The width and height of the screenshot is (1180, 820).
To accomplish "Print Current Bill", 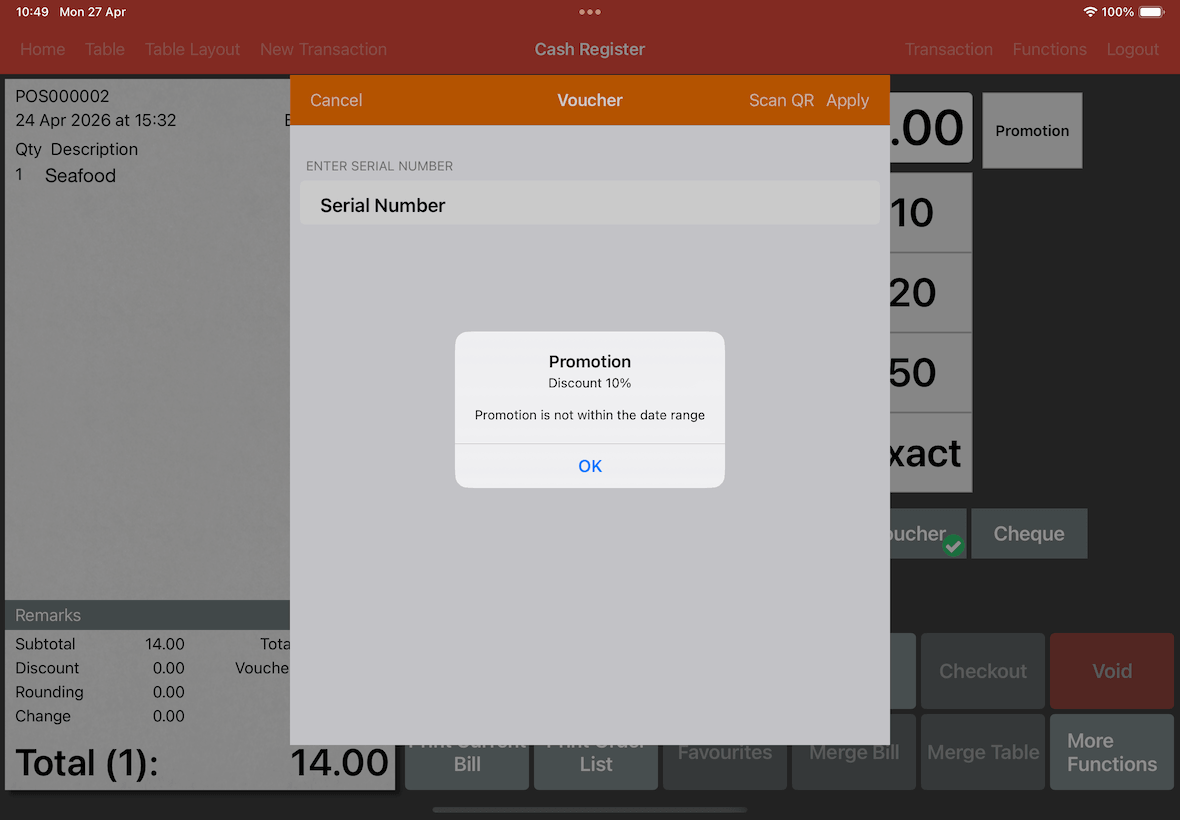I will click(x=467, y=766).
